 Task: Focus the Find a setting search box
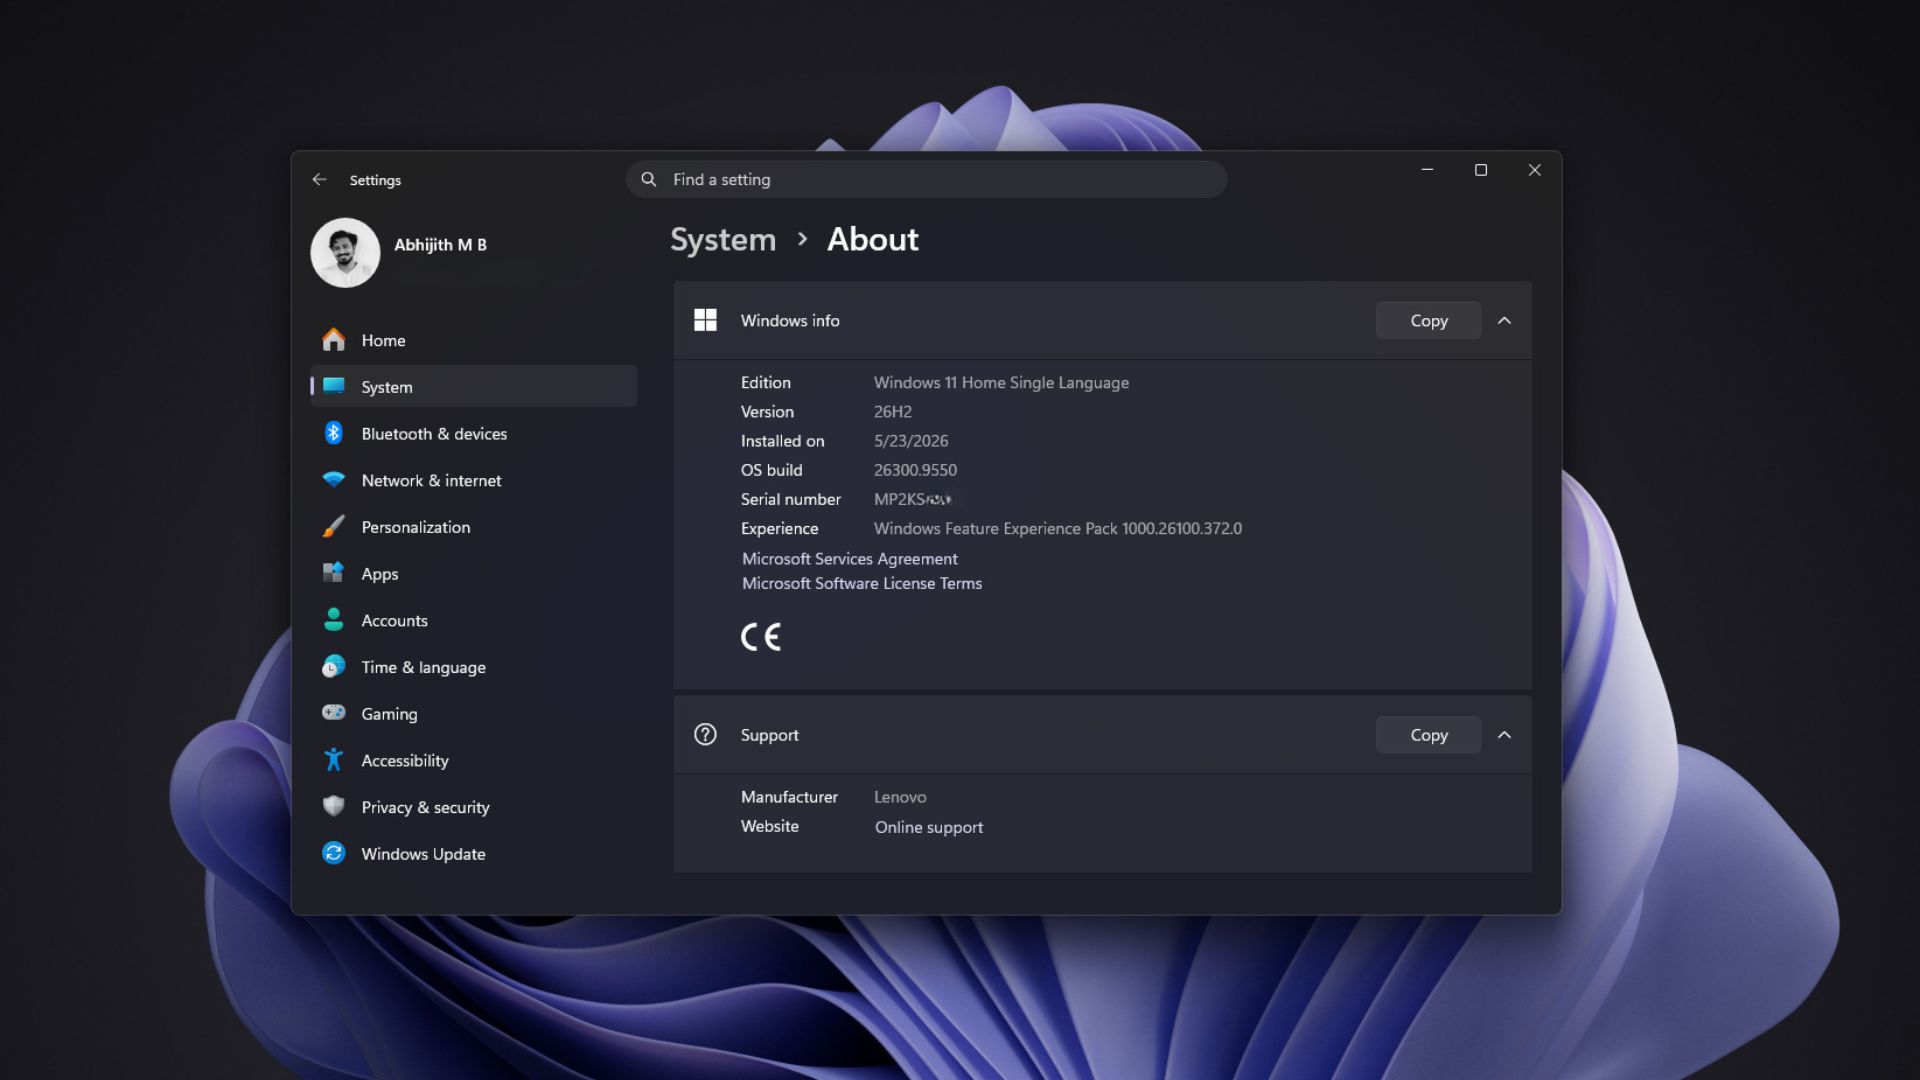click(x=926, y=179)
